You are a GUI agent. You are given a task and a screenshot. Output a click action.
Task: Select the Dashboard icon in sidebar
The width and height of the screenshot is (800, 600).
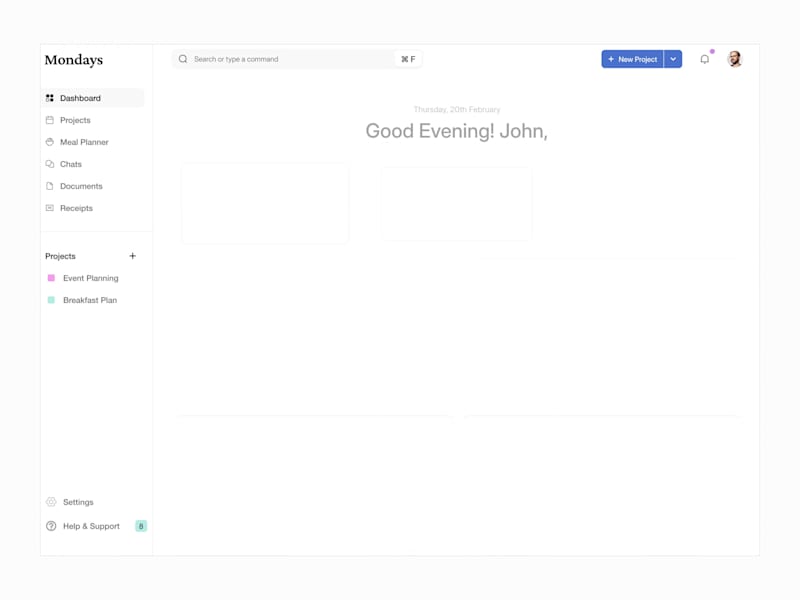coord(50,98)
